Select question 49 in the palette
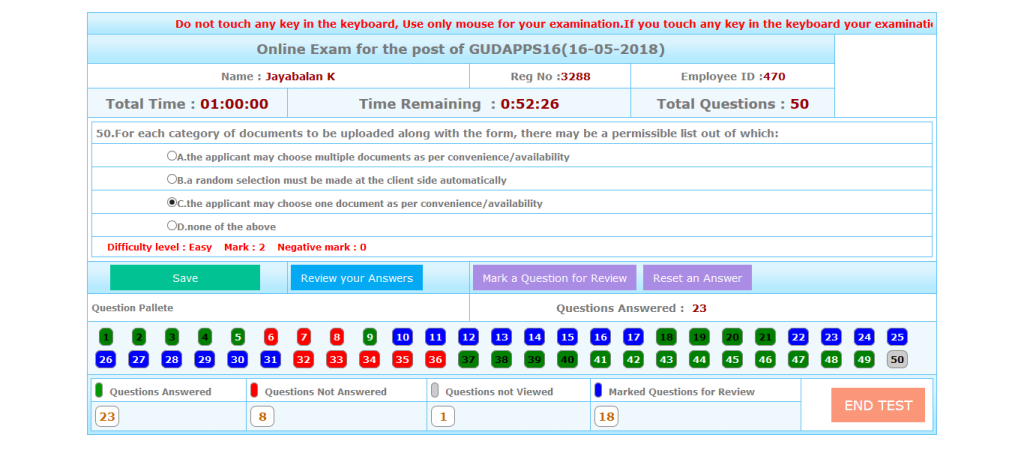This screenshot has height=450, width=1024. [x=864, y=359]
